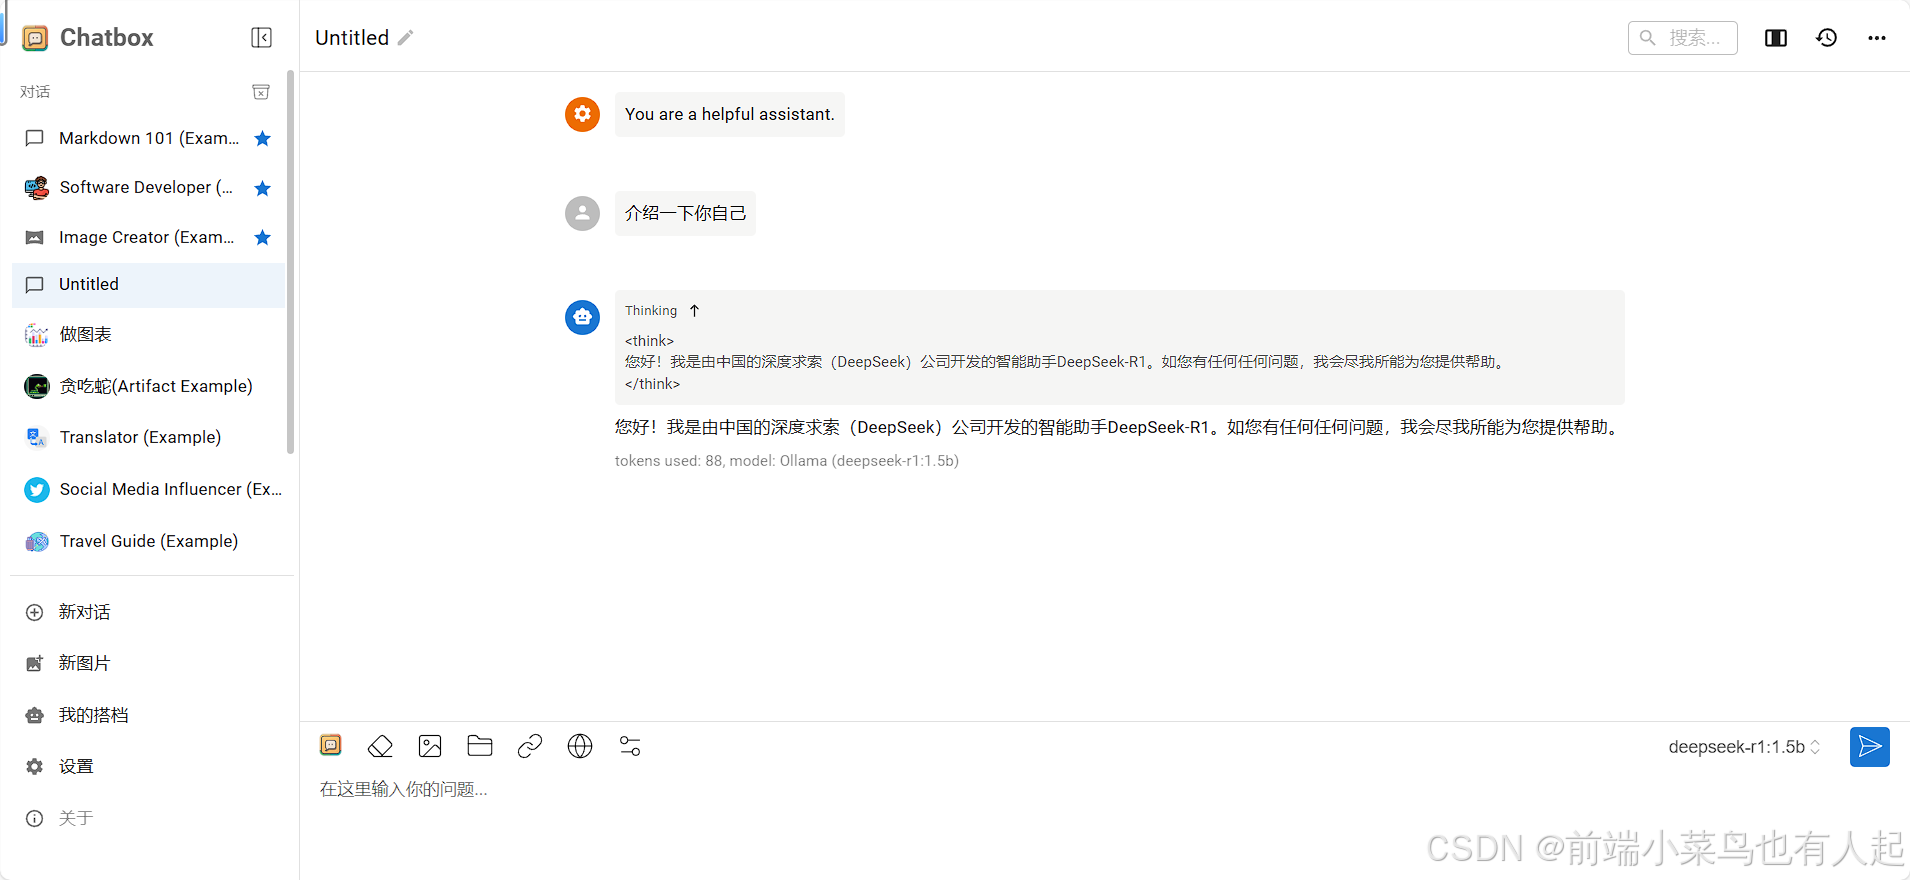Clear the conversation list with the archive icon
Screen dimensions: 1910x880
[x=261, y=92]
